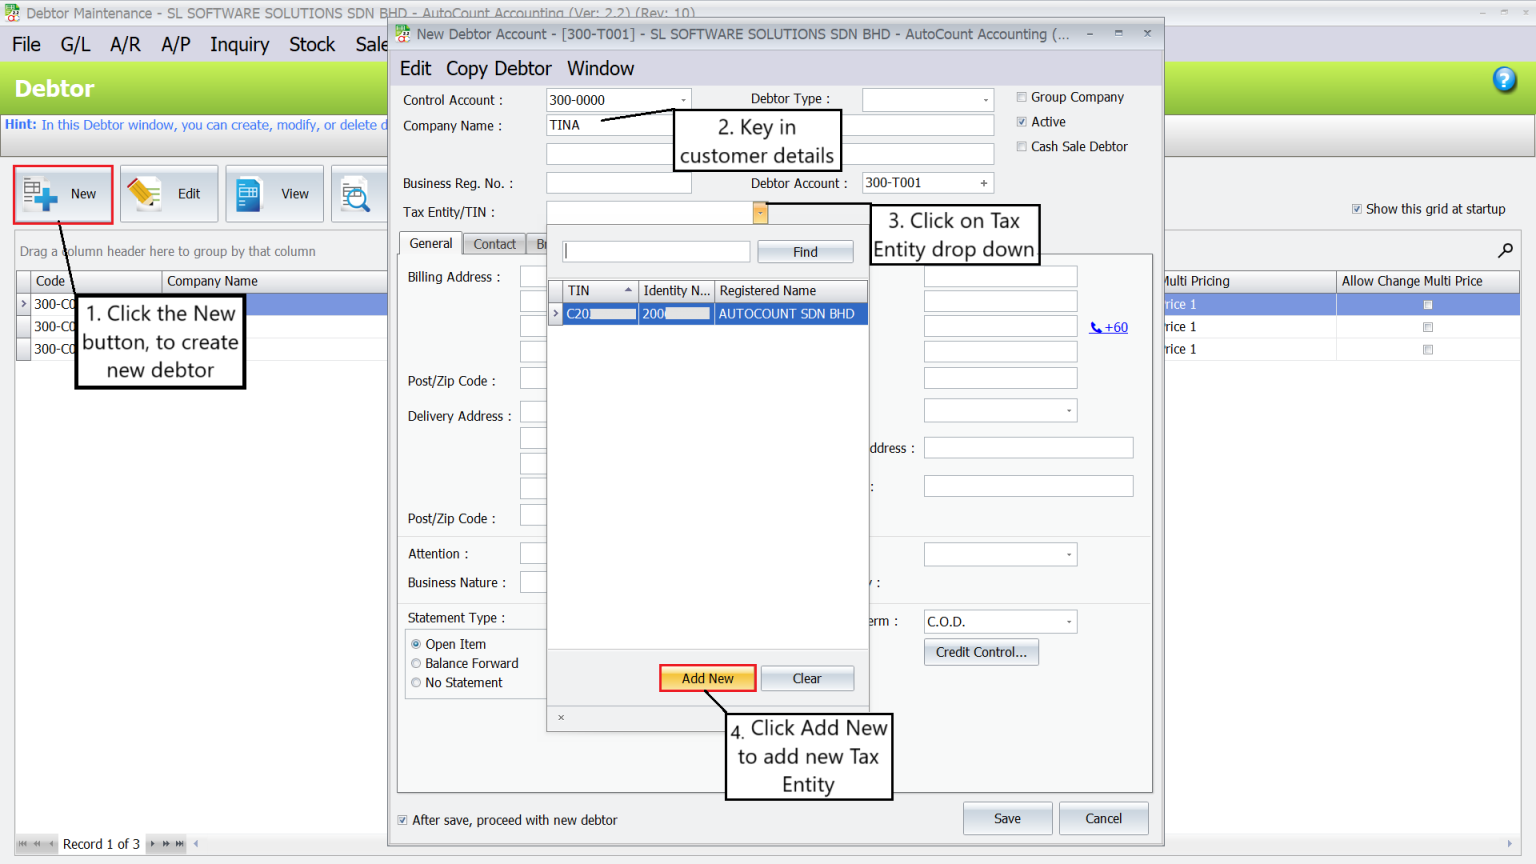
Task: Click the View debtor toolbar button
Action: click(275, 194)
